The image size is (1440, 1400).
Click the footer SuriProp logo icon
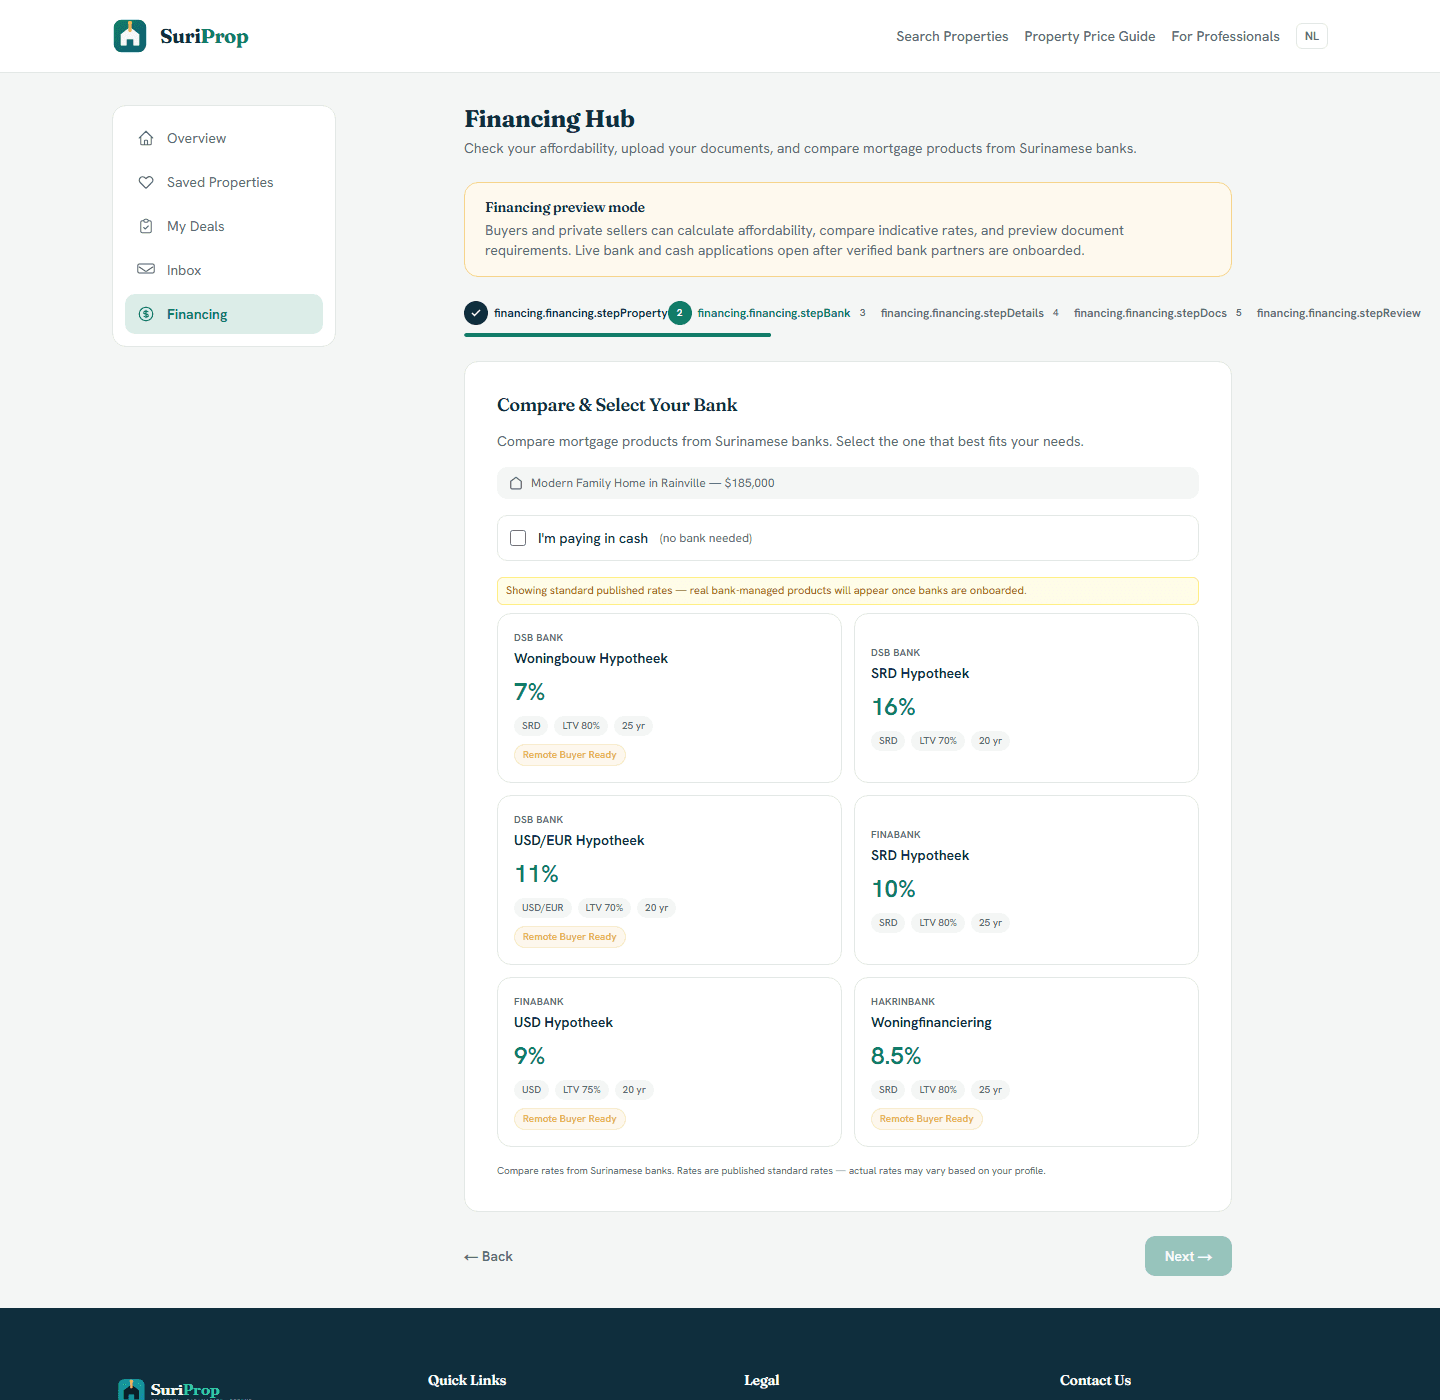[x=131, y=1389]
